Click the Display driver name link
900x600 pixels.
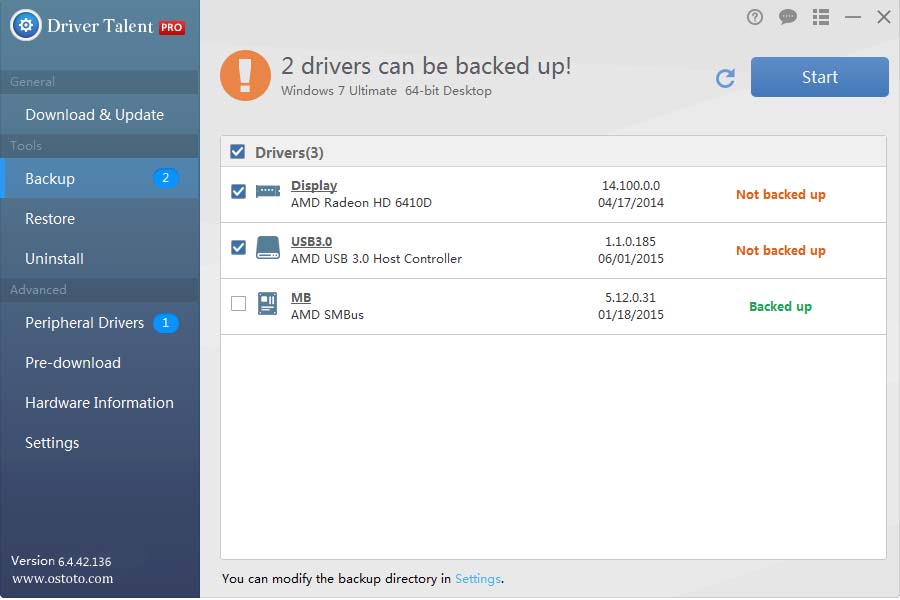[314, 185]
